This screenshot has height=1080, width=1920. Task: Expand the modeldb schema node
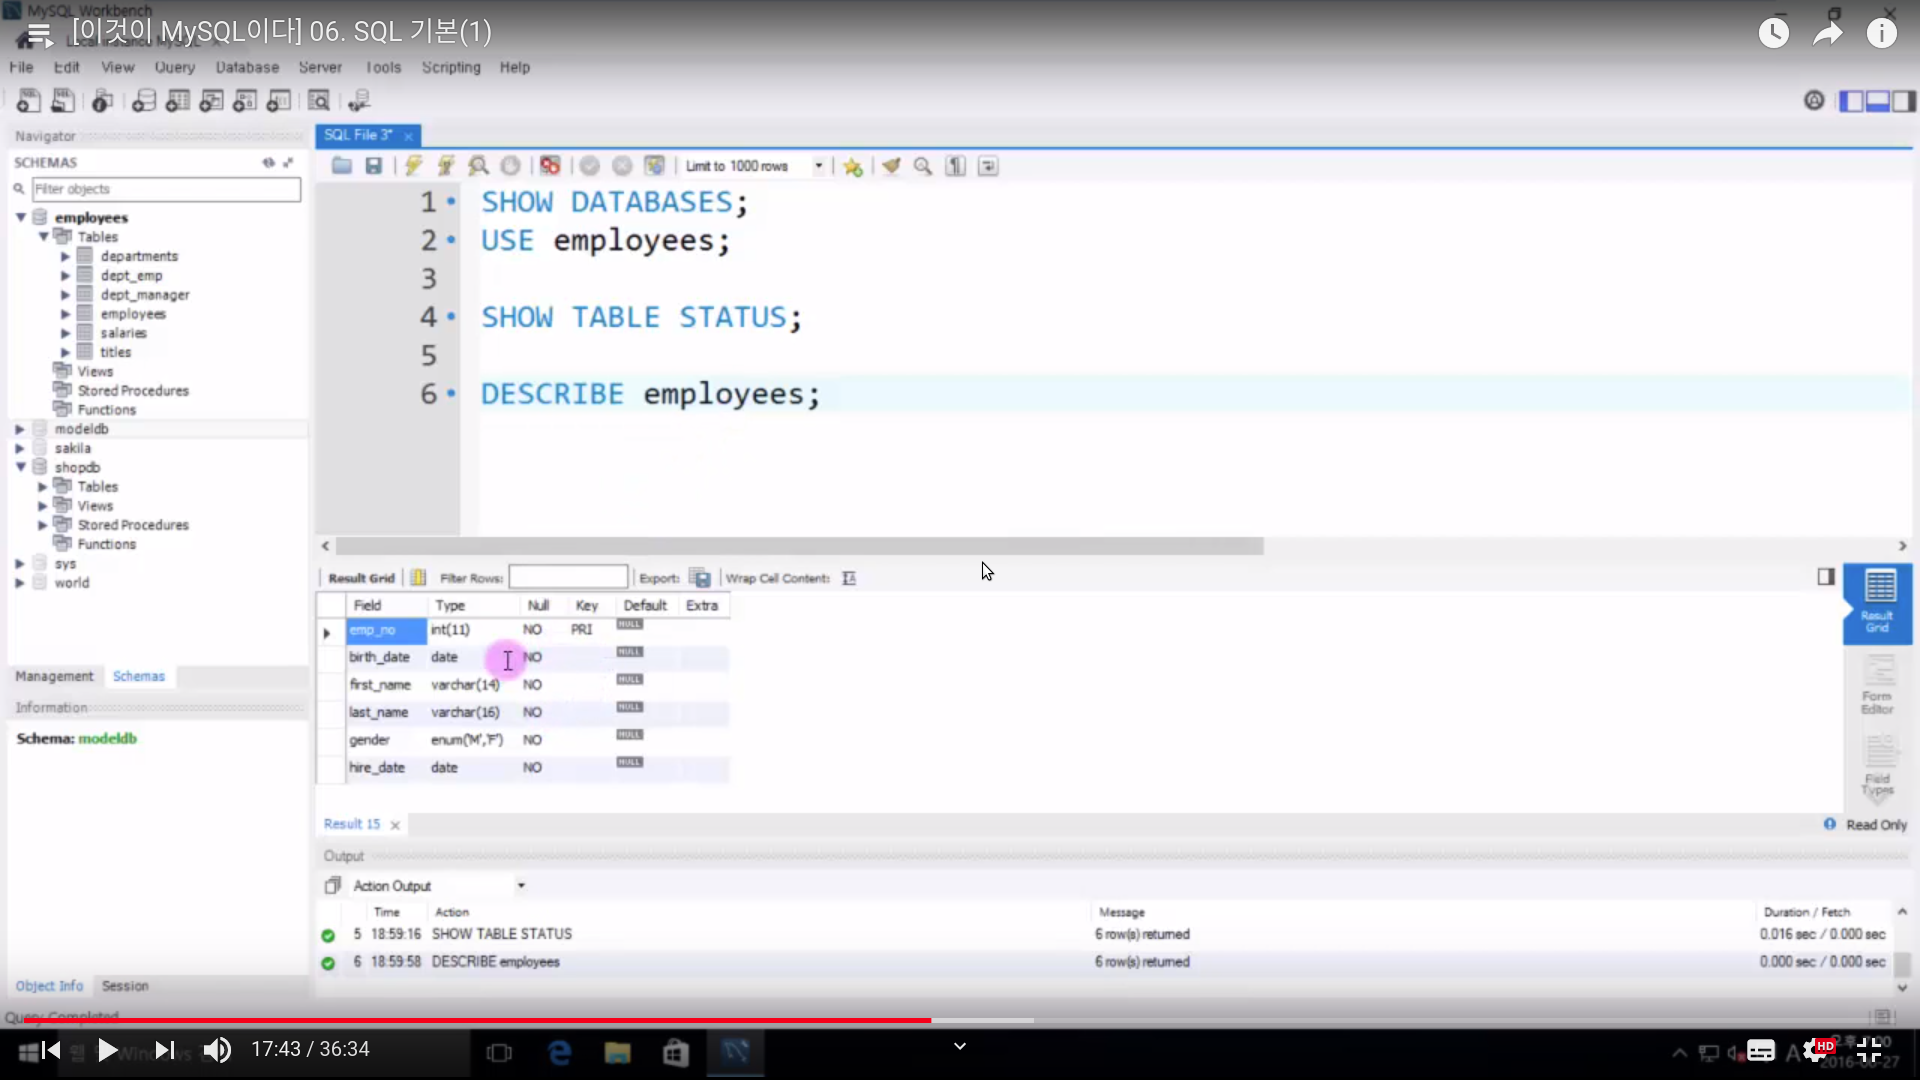coord(20,429)
